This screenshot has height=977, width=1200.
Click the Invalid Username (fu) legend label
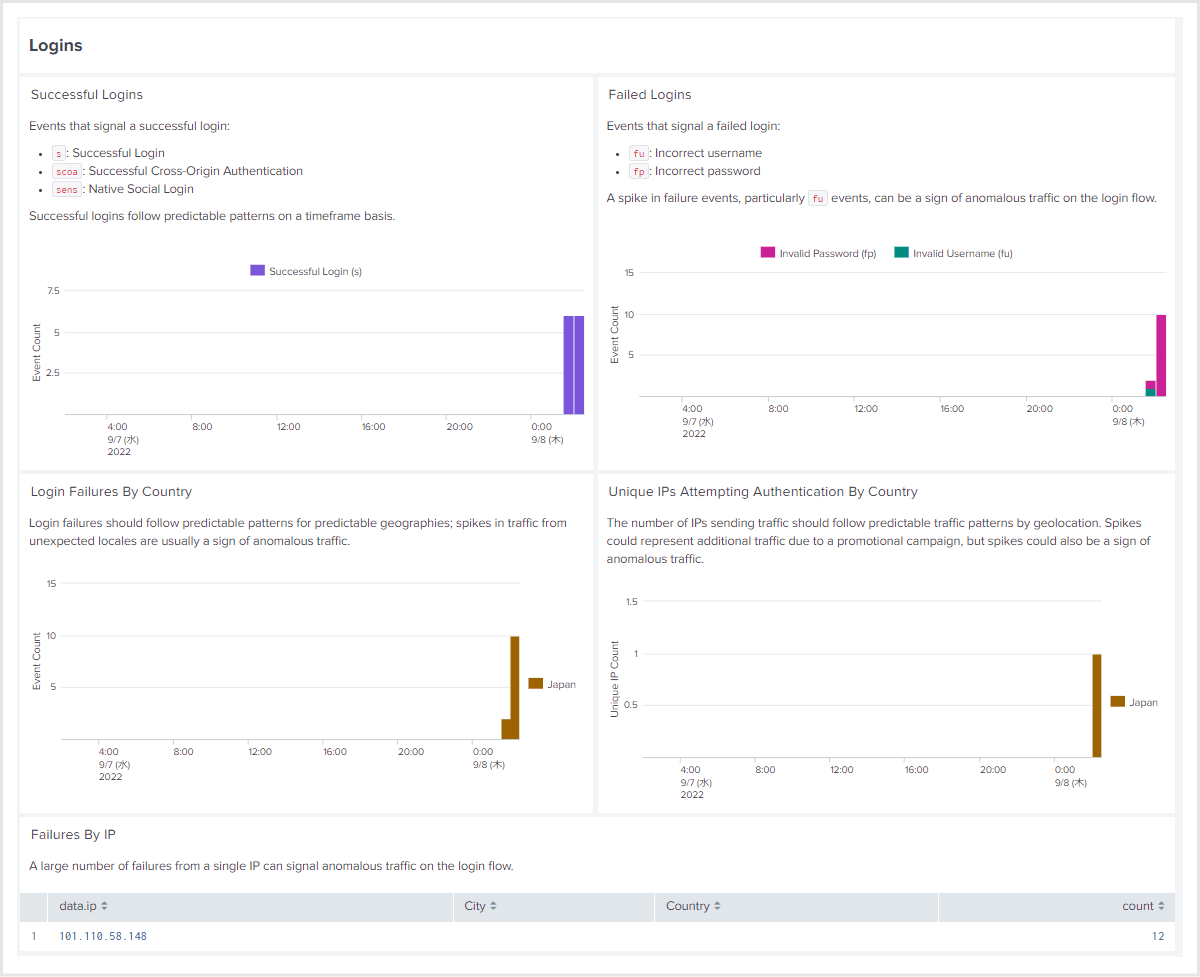(963, 253)
